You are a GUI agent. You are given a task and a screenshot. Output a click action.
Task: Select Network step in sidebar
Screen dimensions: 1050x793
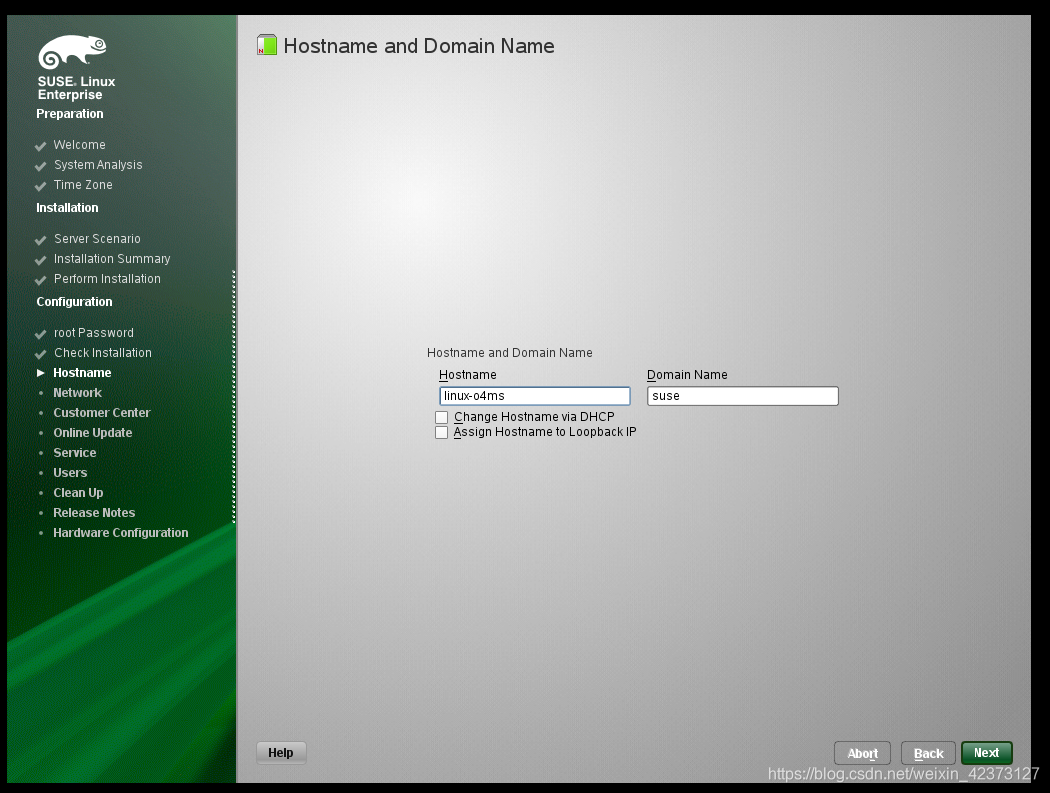[x=78, y=393]
